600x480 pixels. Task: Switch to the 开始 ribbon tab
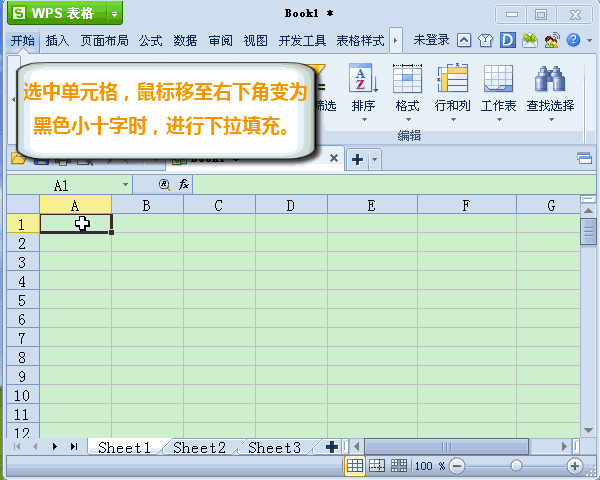(23, 40)
